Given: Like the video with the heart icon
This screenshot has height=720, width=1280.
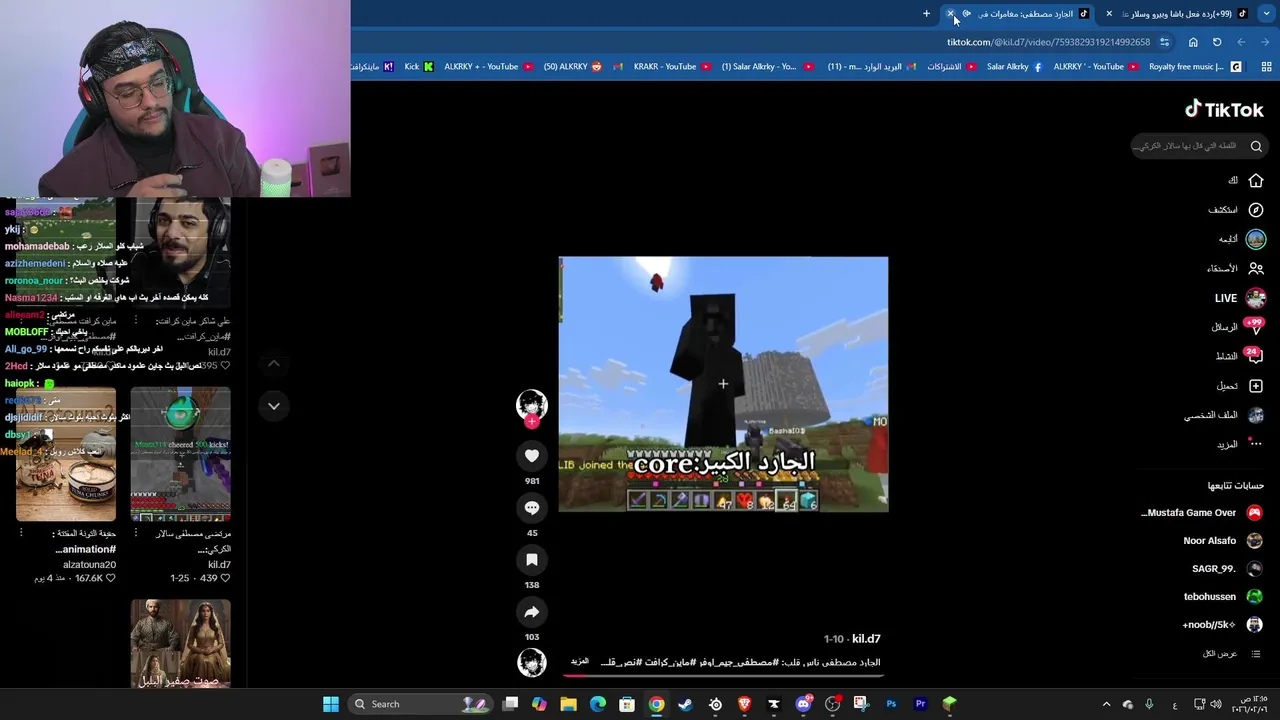Looking at the screenshot, I should click(x=532, y=456).
